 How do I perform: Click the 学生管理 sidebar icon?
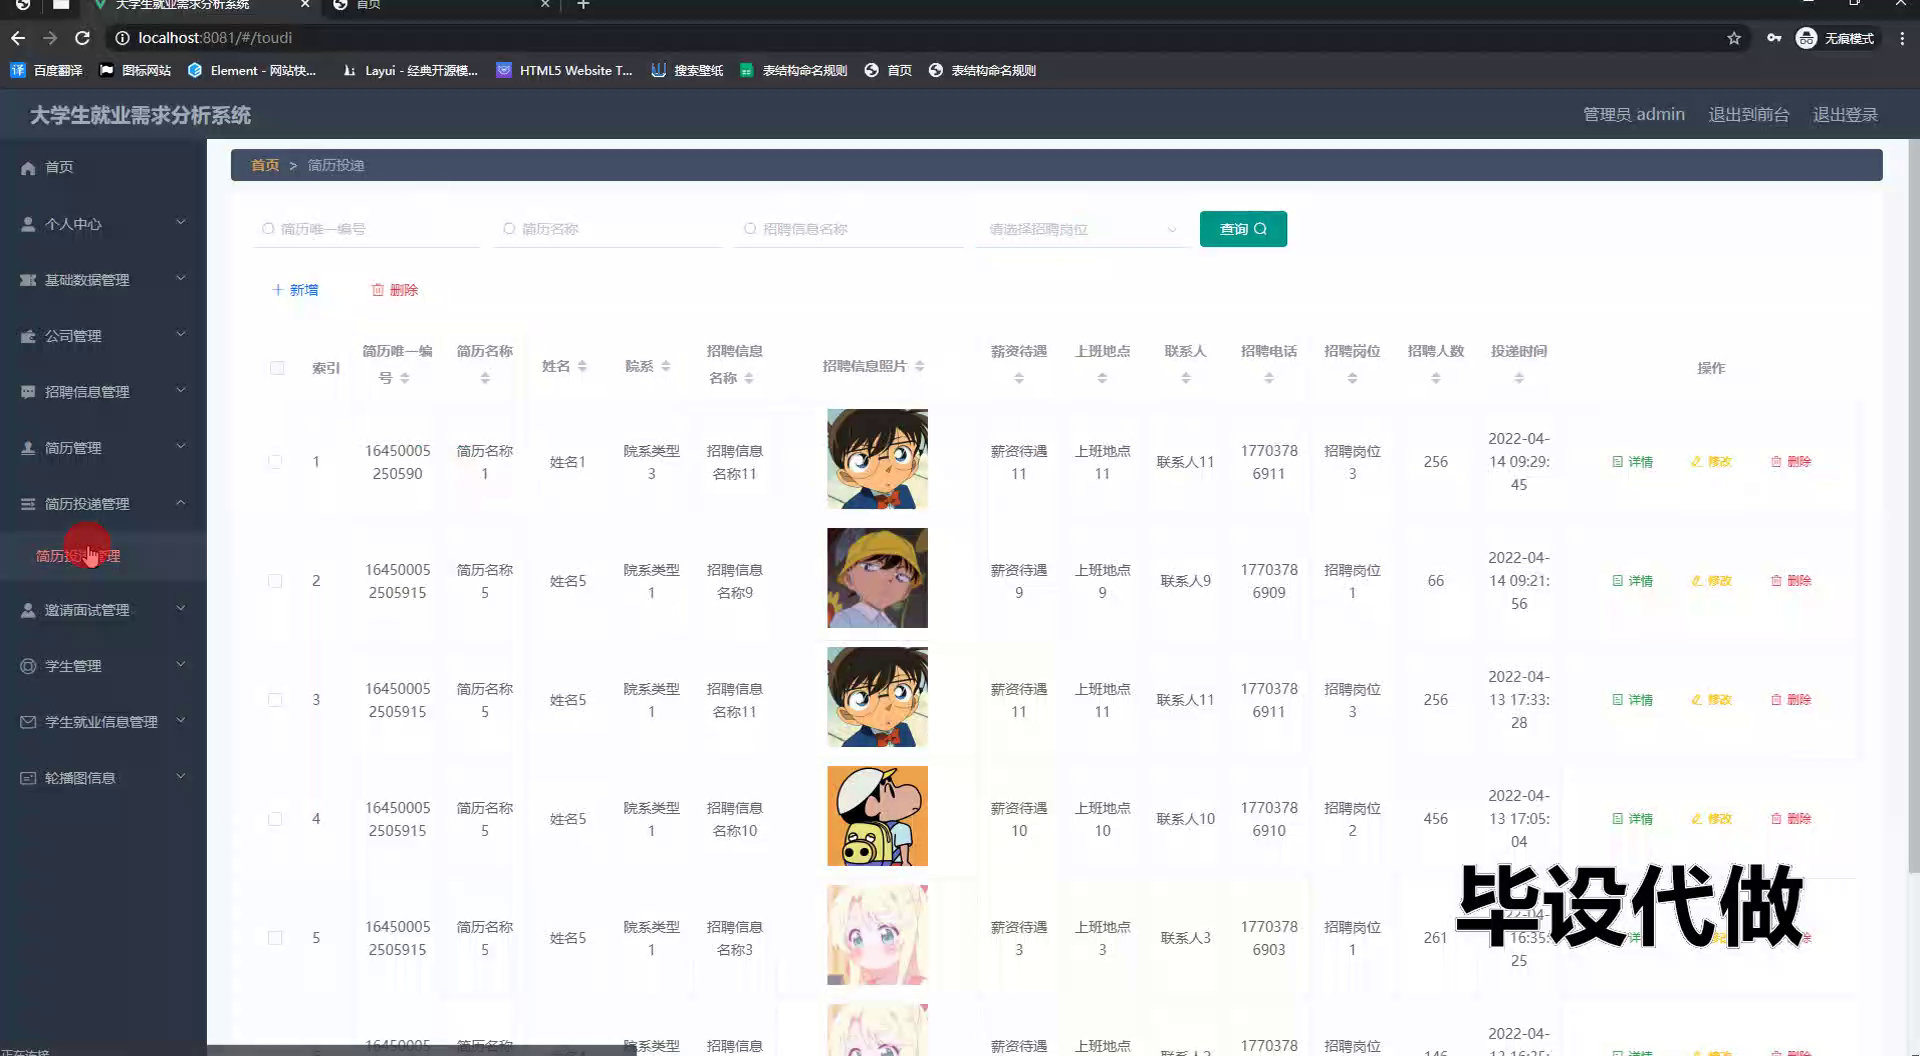point(28,666)
